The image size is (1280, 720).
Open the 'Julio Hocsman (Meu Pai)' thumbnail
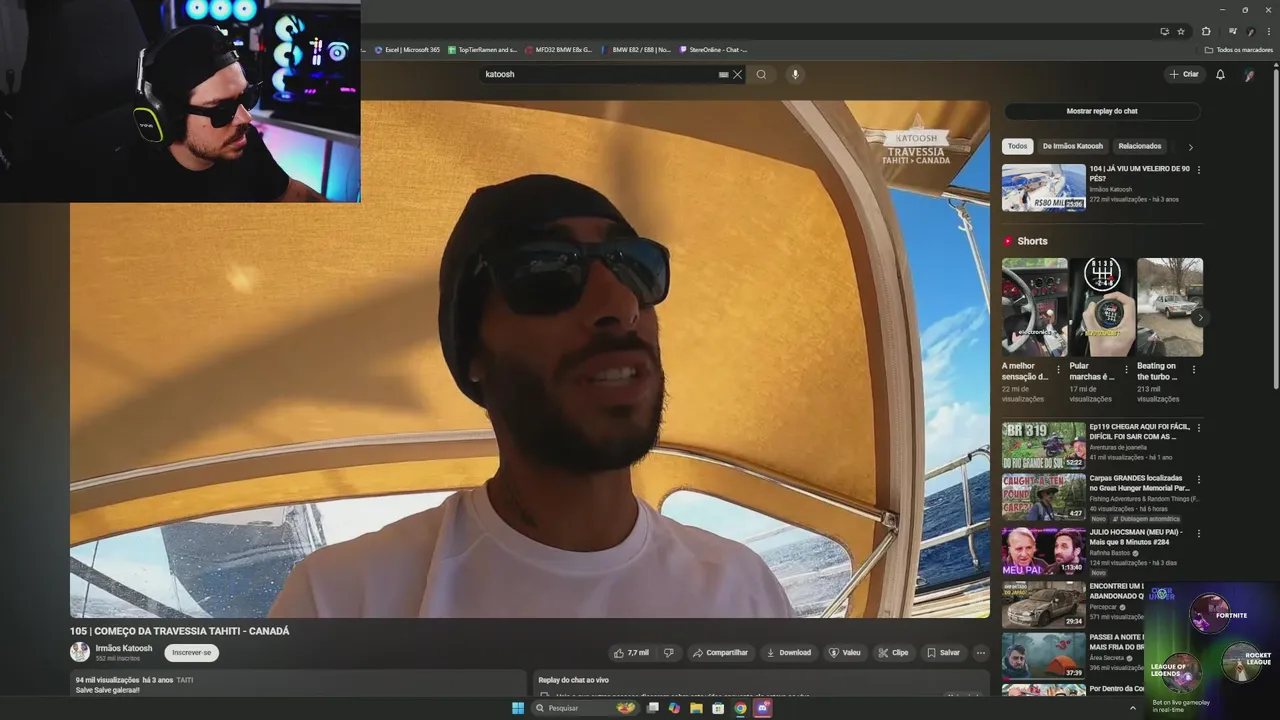pos(1044,550)
